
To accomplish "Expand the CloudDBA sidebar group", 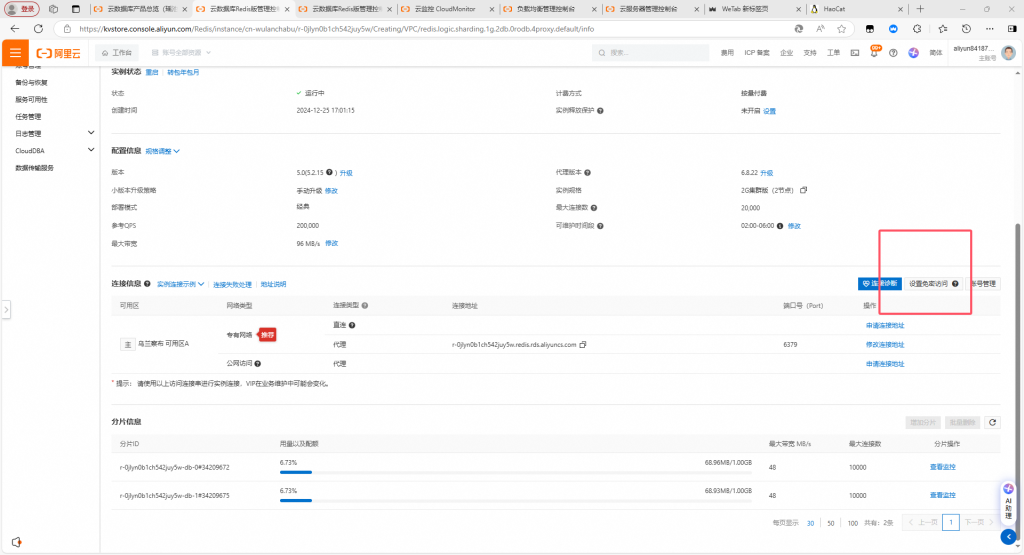I will coord(91,150).
